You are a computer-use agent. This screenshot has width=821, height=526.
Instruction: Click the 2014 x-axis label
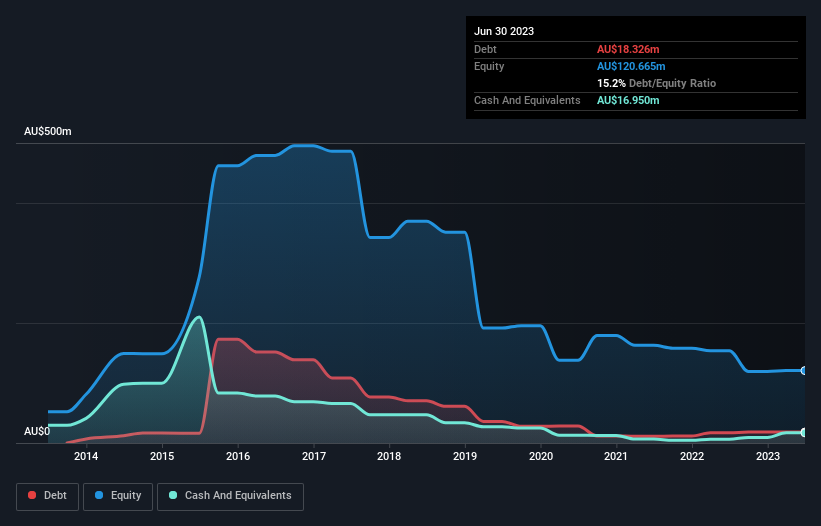(x=86, y=456)
